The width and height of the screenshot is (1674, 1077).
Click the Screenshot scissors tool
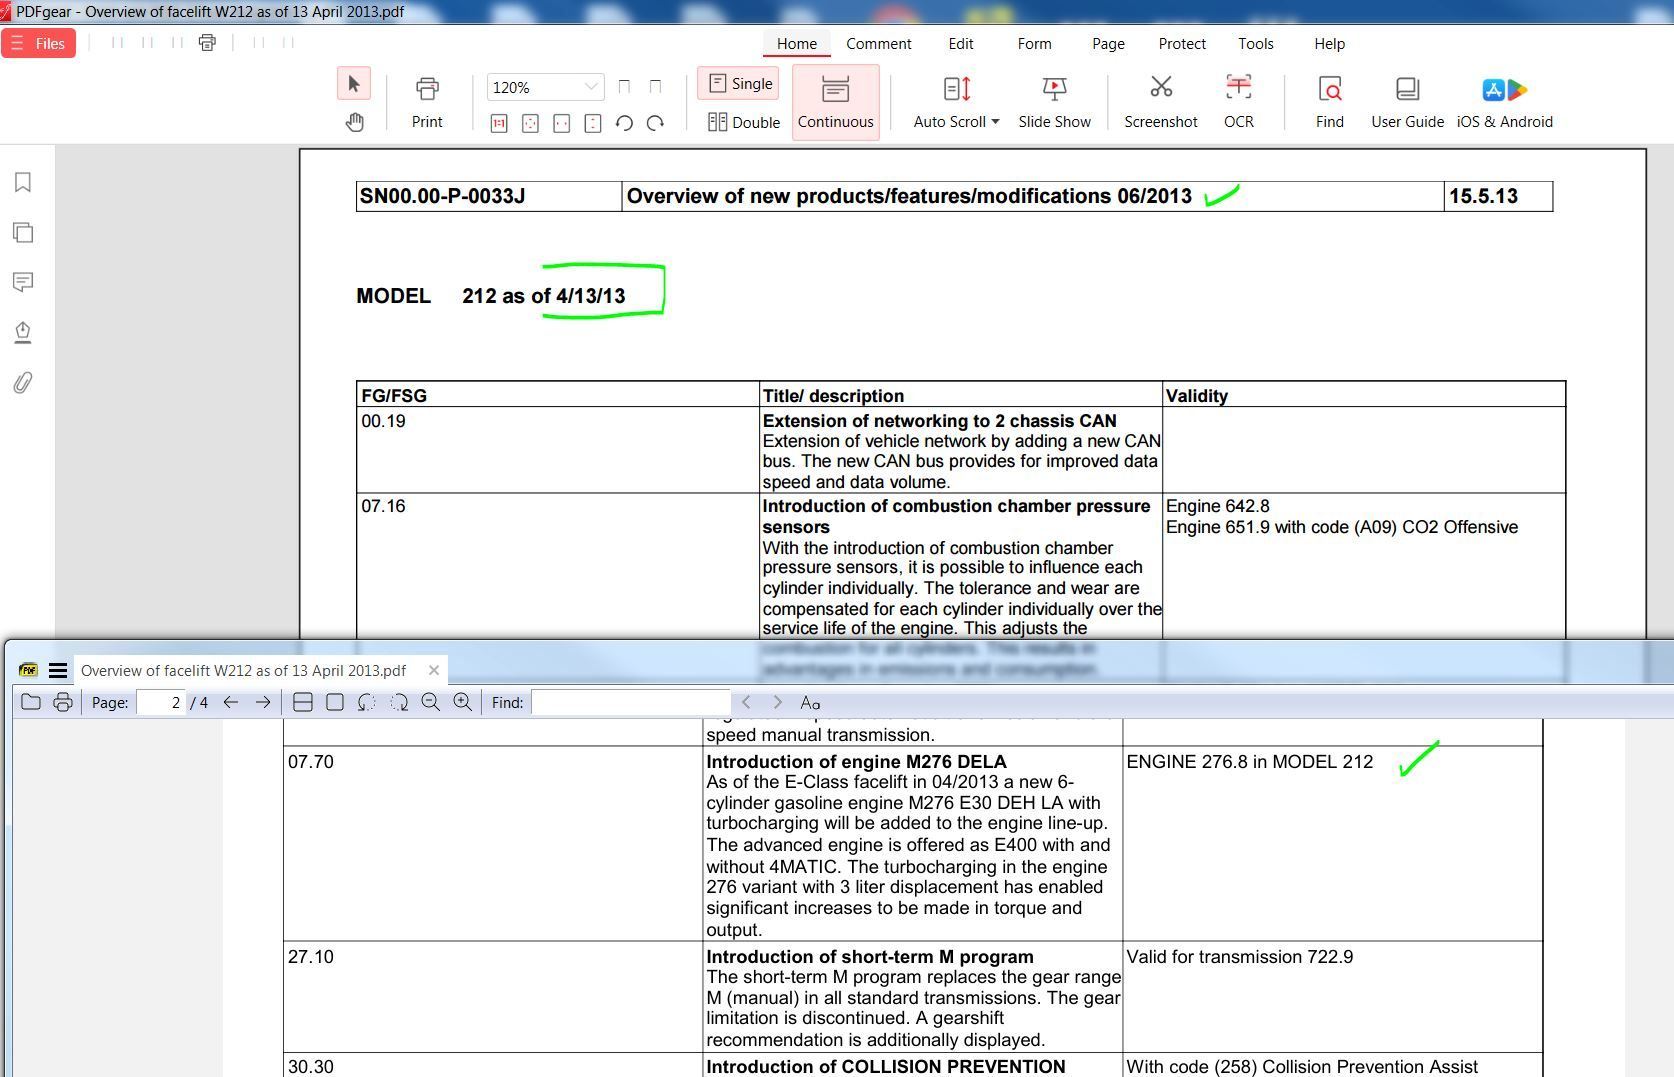(x=1160, y=101)
